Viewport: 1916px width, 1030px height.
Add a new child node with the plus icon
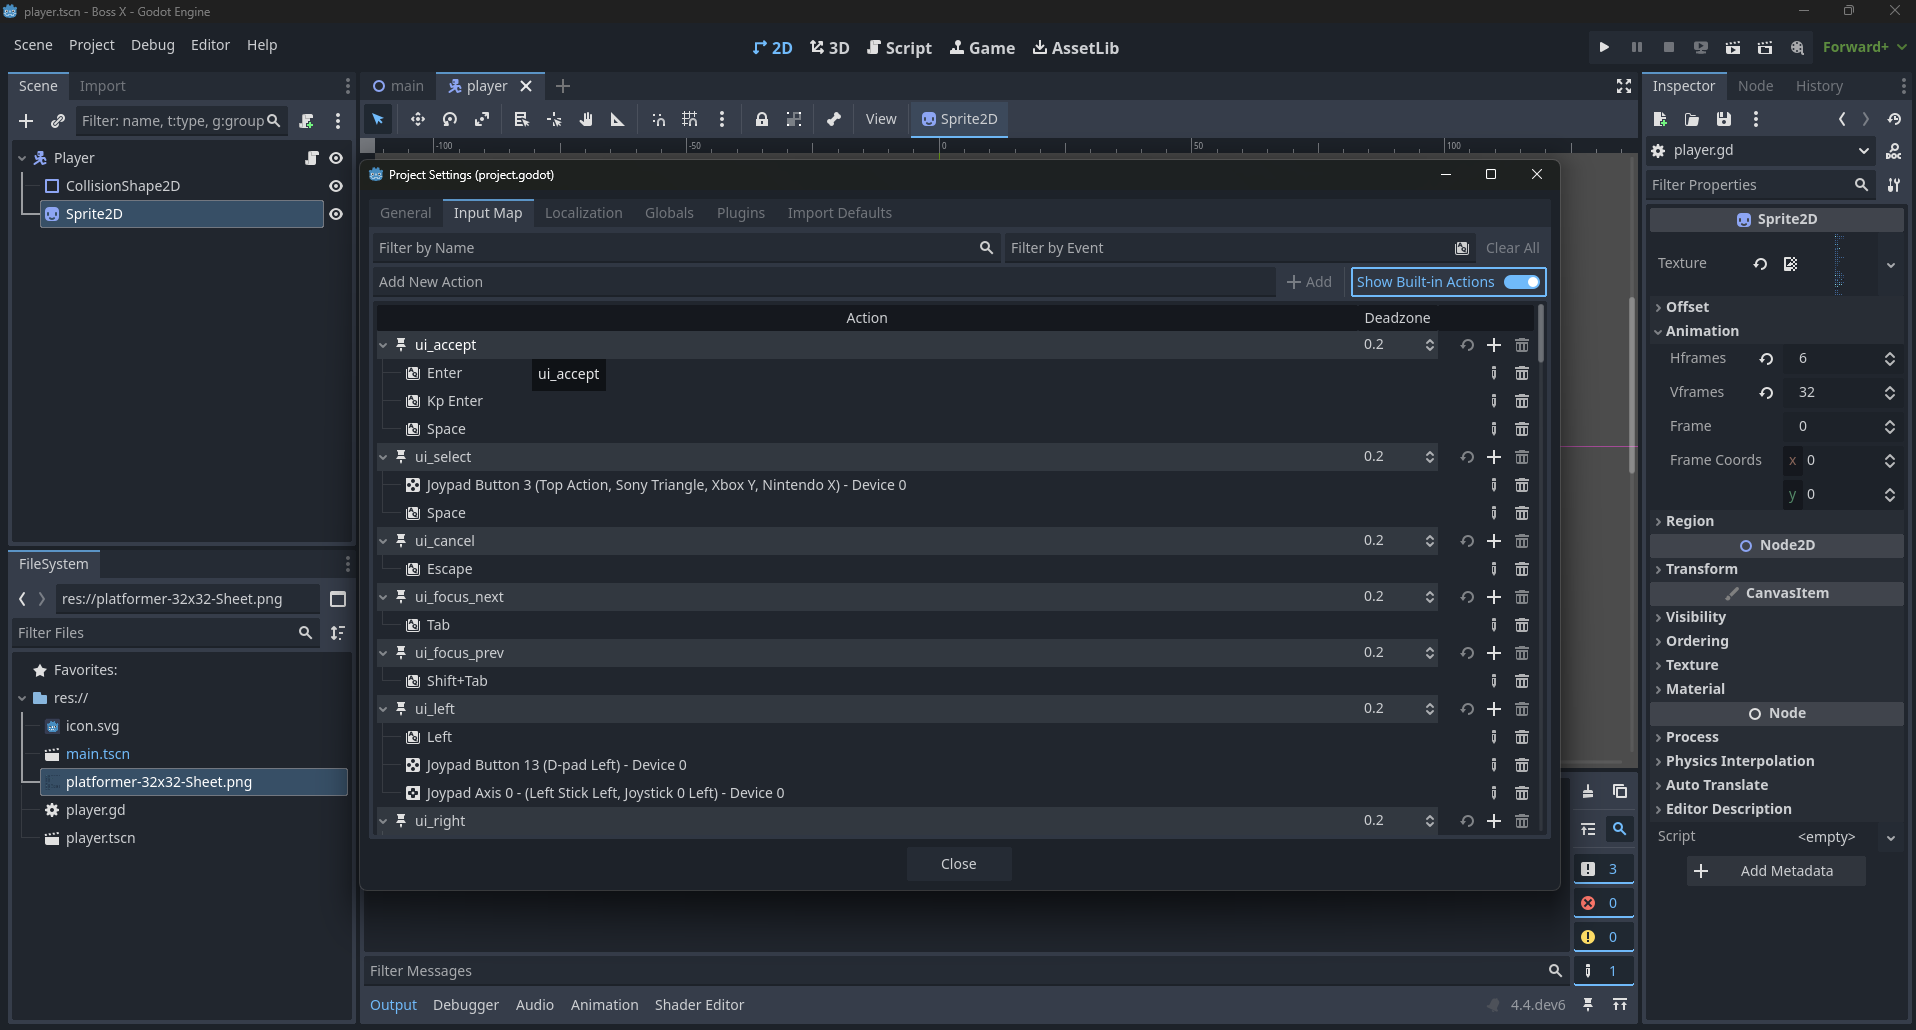point(26,121)
